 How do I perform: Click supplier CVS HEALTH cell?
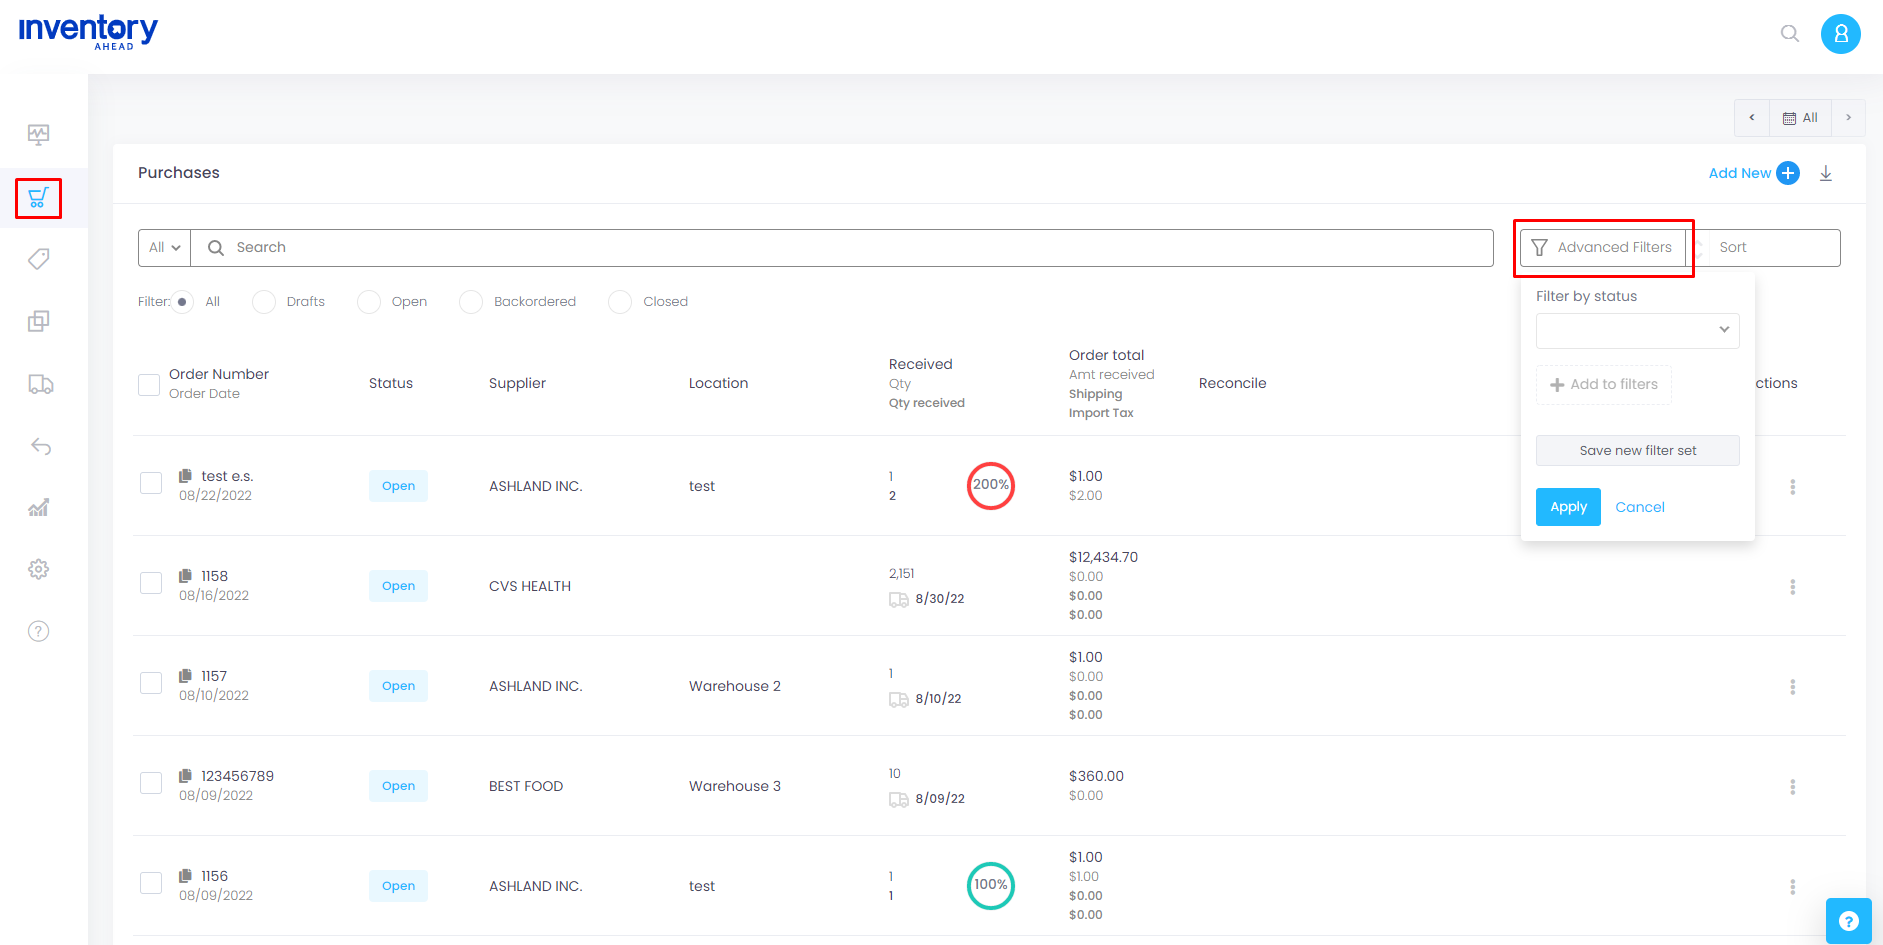click(x=530, y=586)
